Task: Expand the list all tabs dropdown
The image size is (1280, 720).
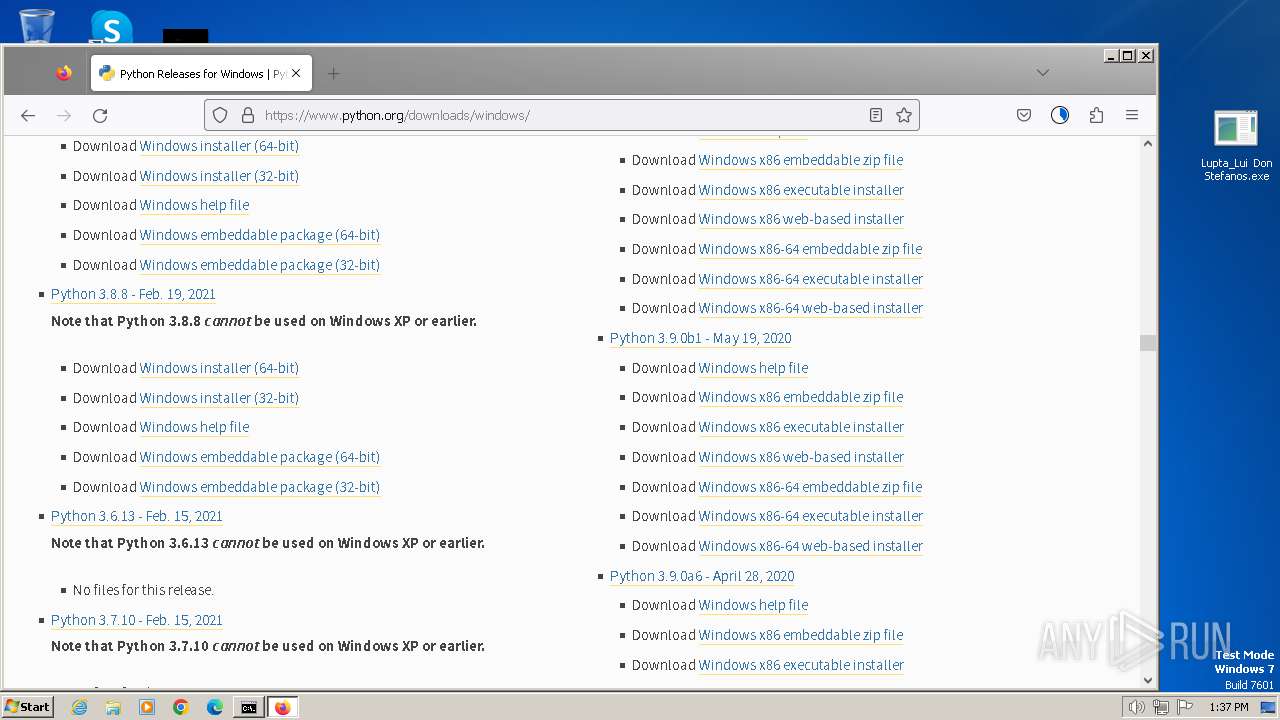Action: [1043, 73]
